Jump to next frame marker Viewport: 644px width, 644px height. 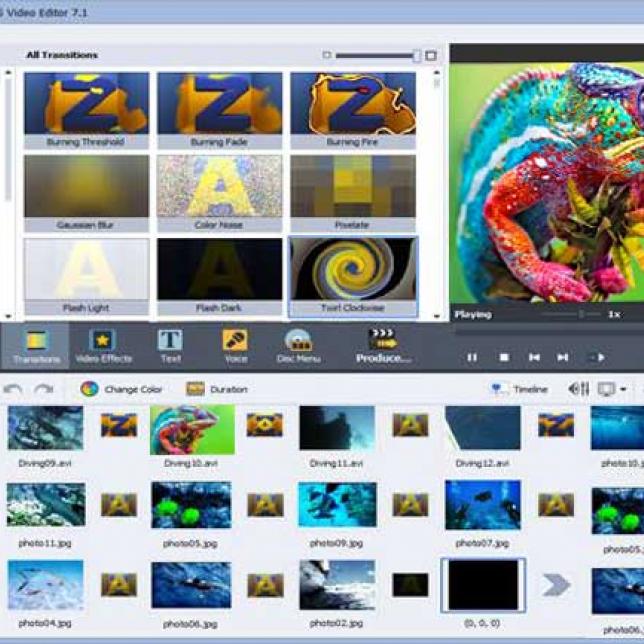[x=563, y=357]
